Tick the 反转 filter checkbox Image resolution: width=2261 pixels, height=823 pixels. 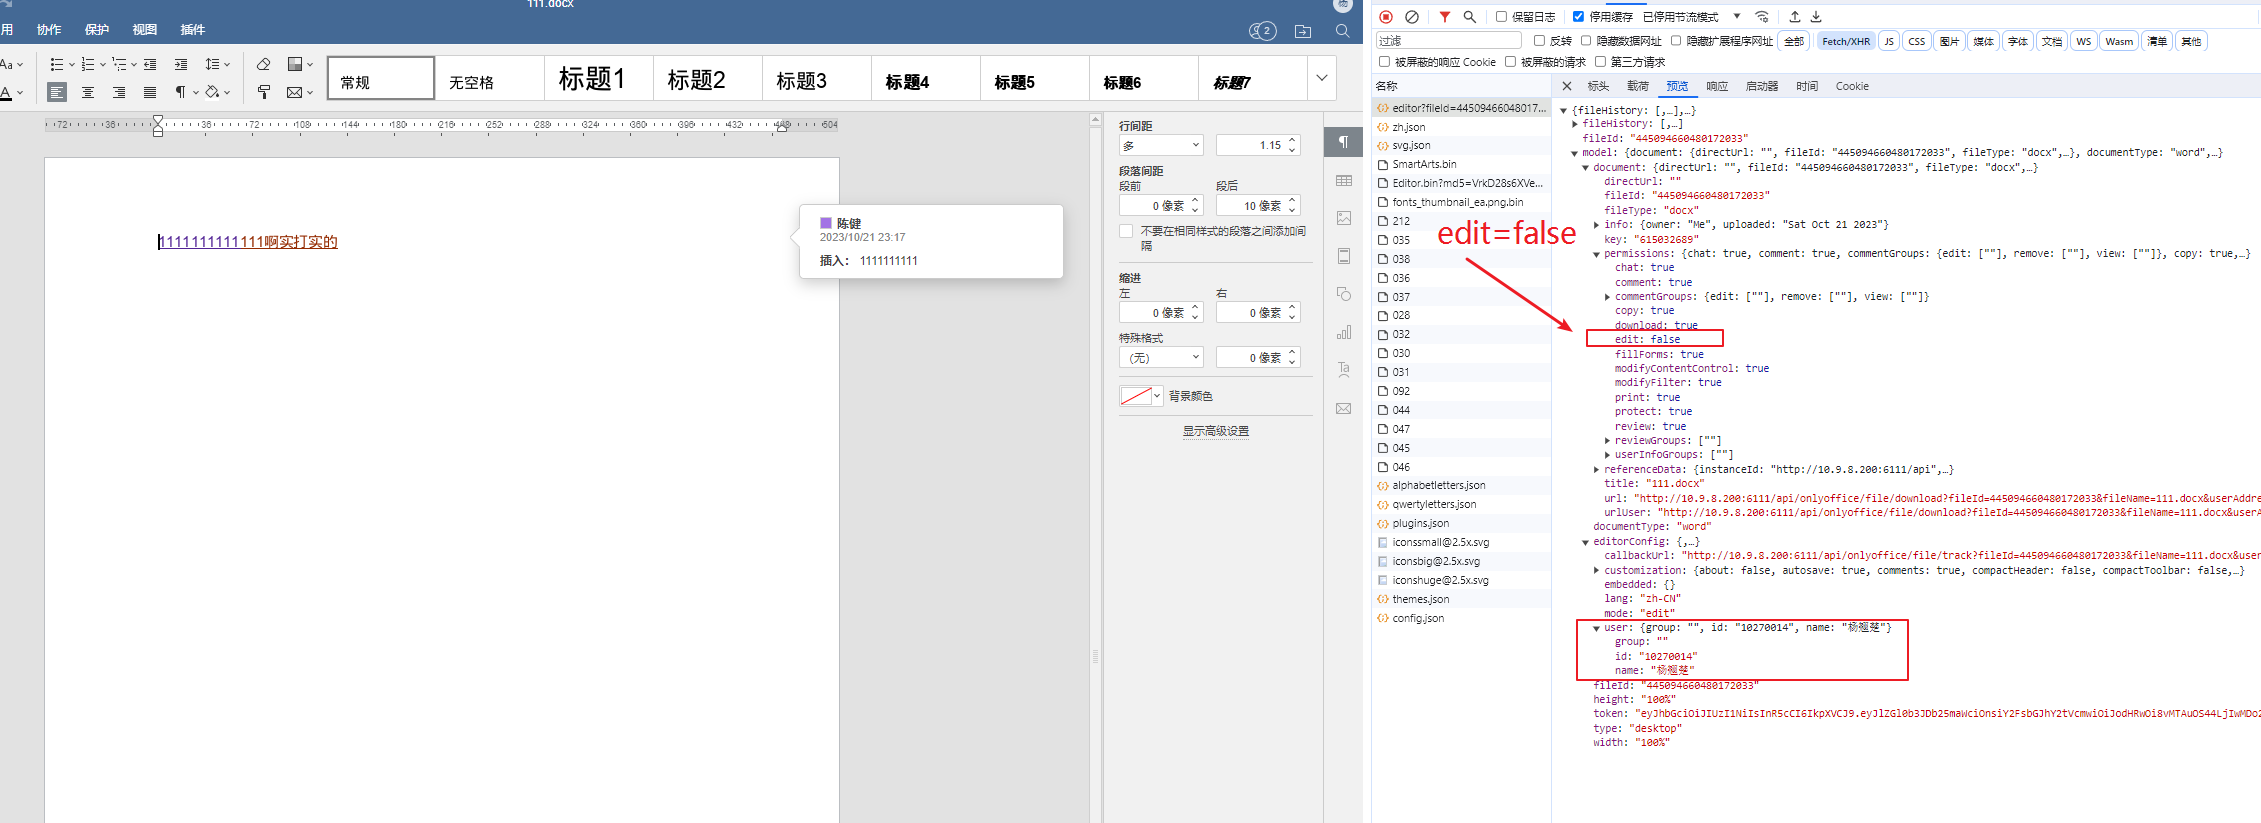pos(1540,41)
